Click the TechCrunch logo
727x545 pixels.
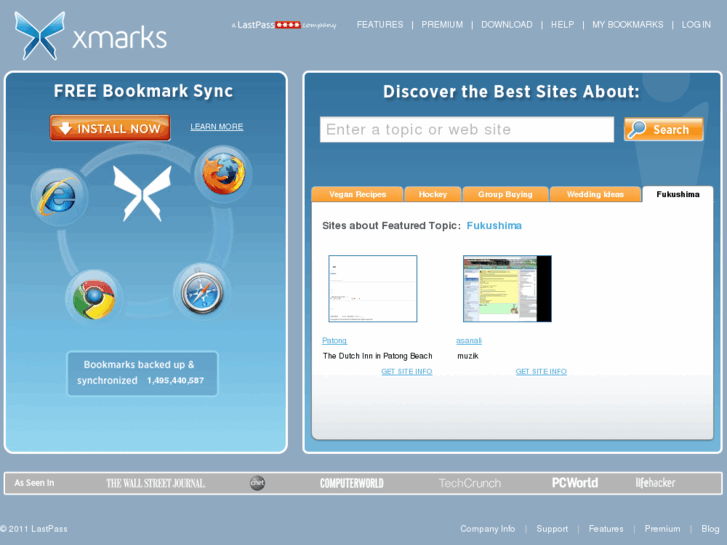[470, 483]
